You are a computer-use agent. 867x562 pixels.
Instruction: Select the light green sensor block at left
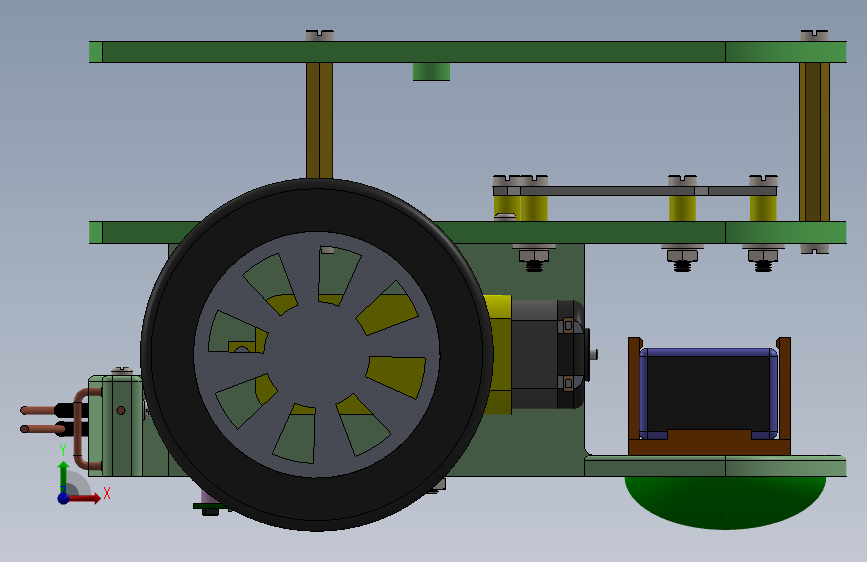(x=115, y=426)
